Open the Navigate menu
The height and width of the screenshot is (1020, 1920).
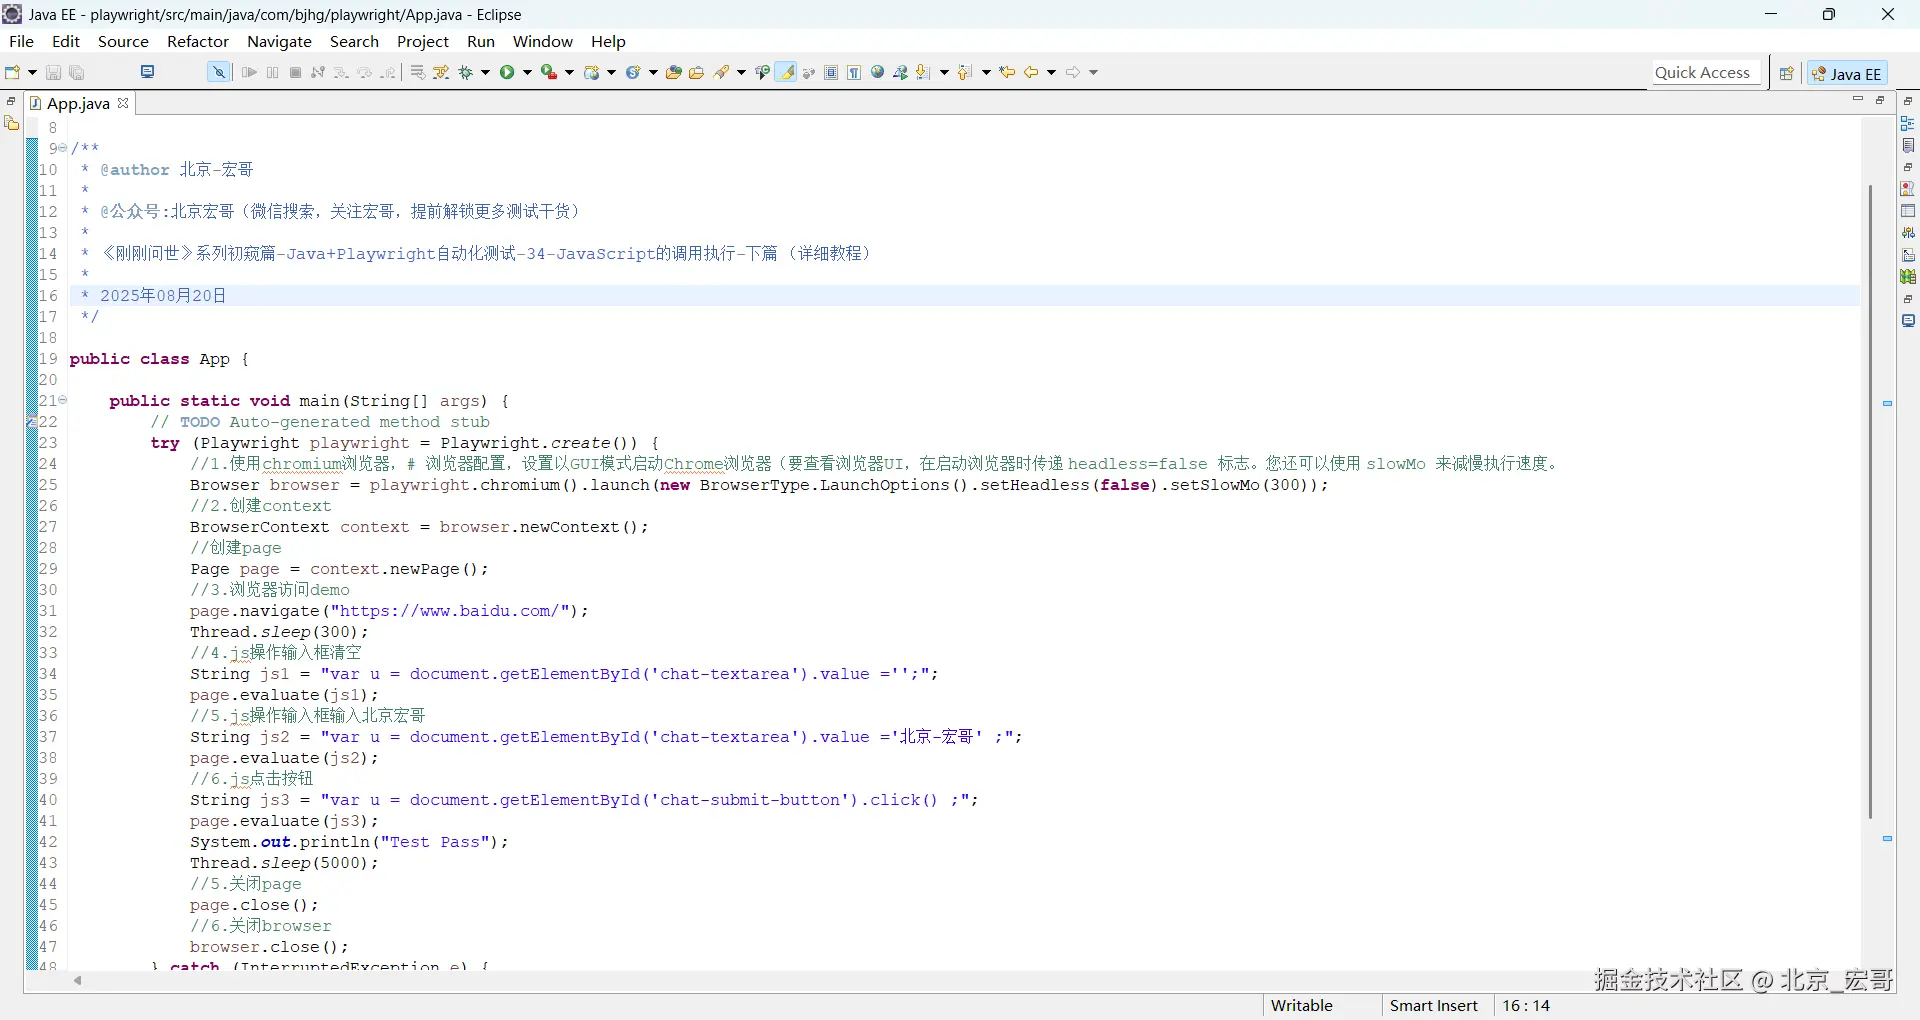point(280,41)
